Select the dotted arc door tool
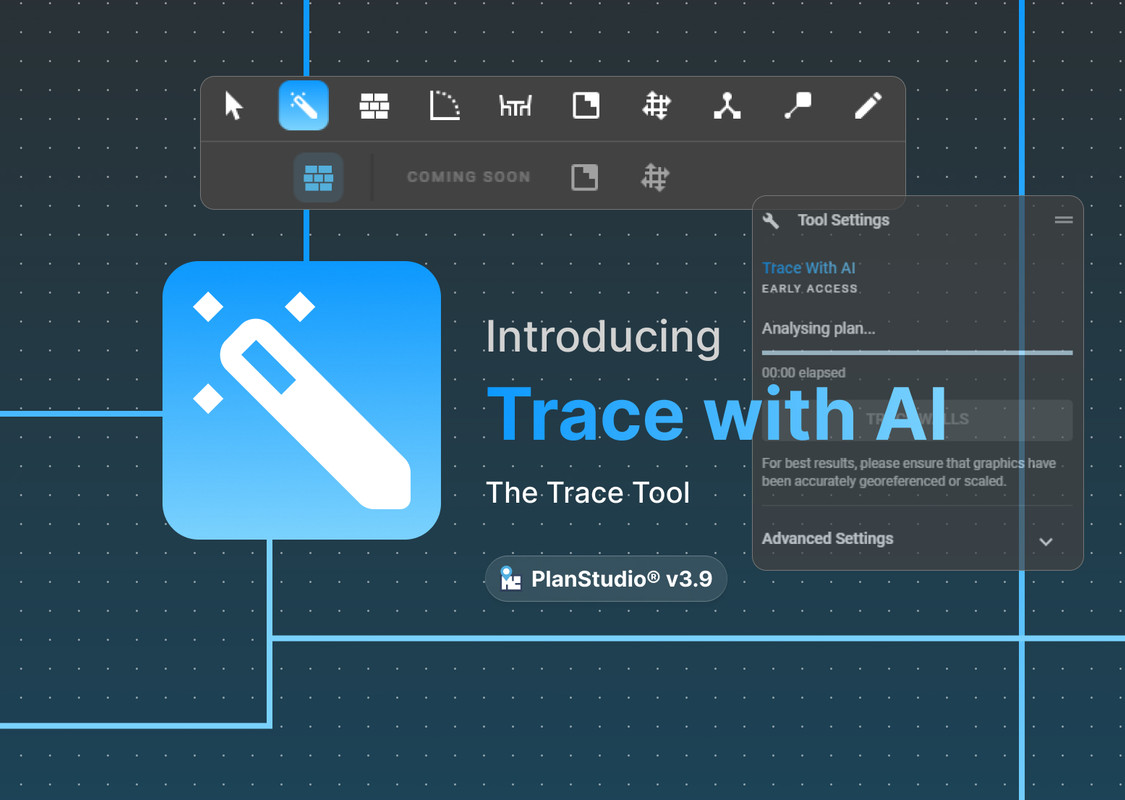Image resolution: width=1125 pixels, height=800 pixels. 444,105
